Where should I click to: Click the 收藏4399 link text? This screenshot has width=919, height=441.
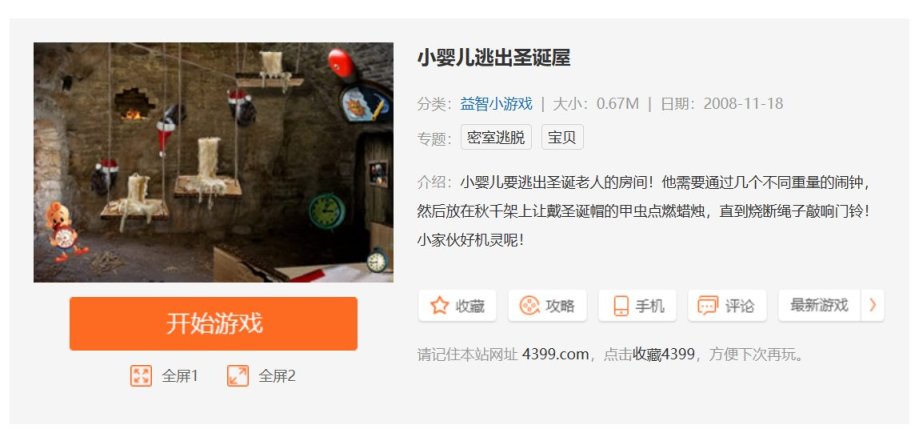[663, 354]
